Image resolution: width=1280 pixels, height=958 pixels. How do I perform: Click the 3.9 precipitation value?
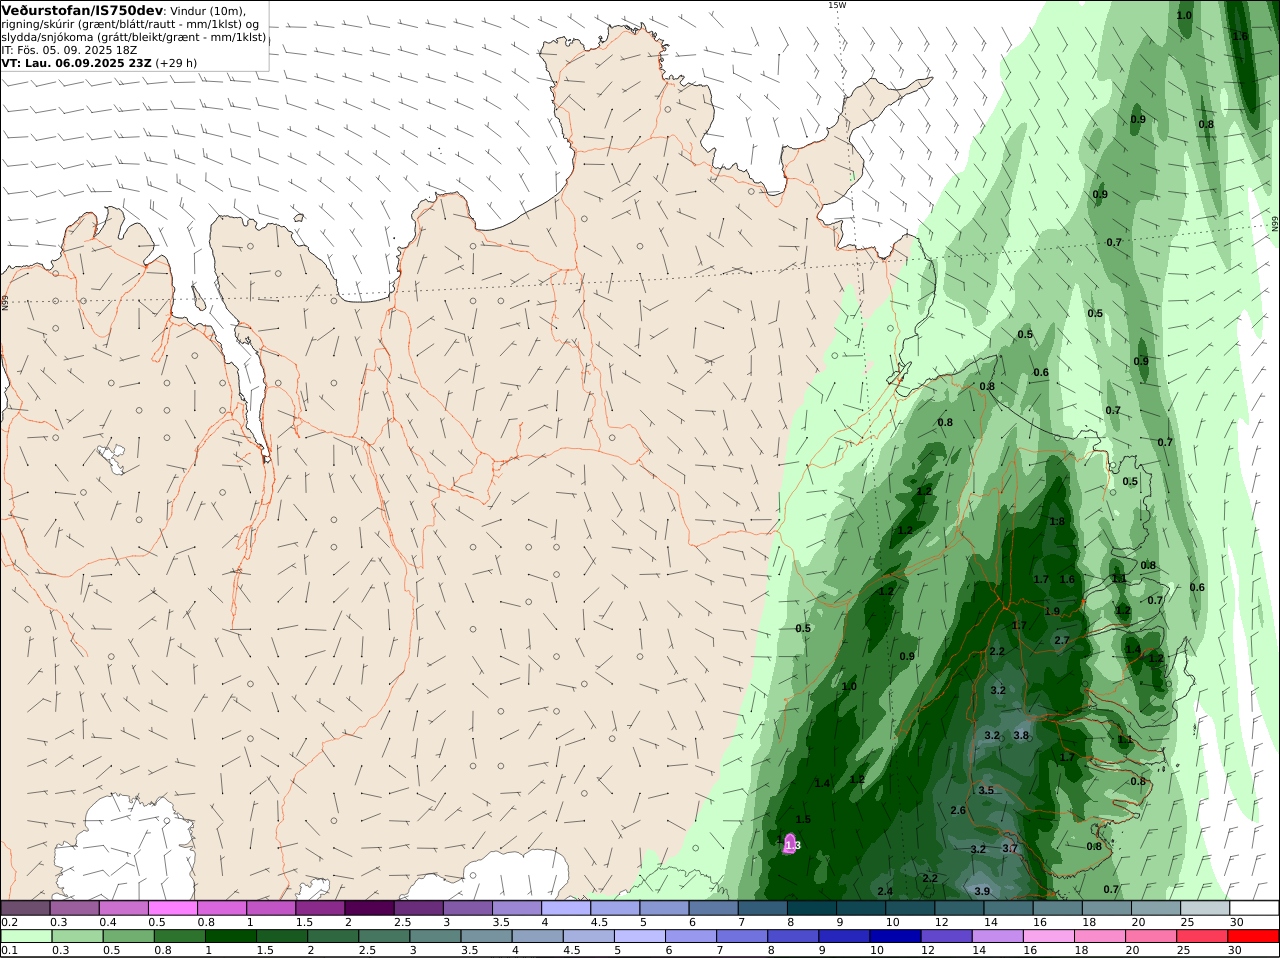[982, 891]
